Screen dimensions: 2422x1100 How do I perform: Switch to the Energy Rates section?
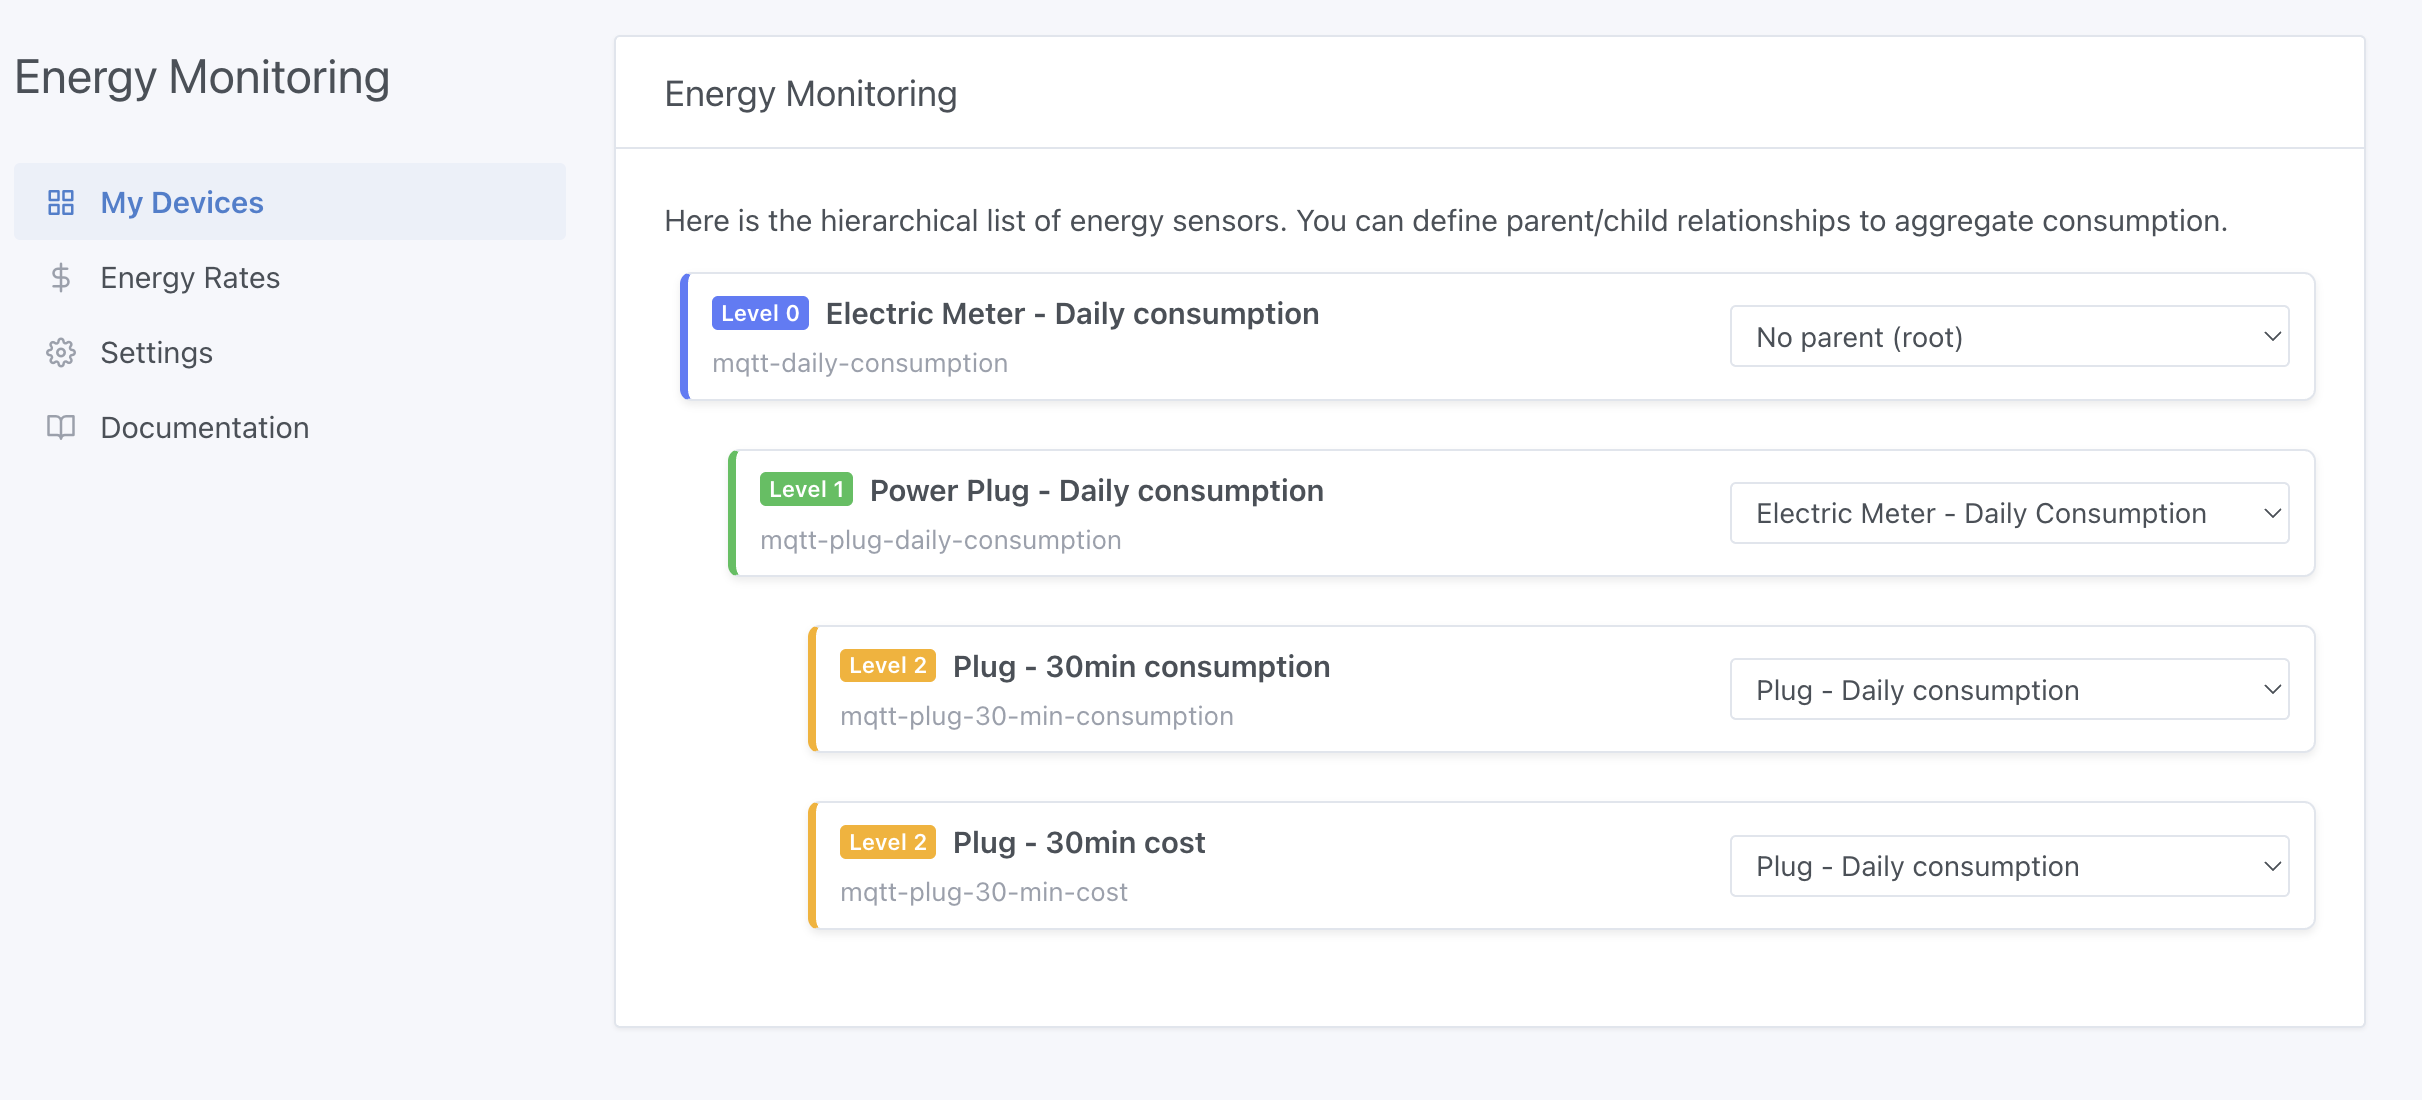pos(190,277)
